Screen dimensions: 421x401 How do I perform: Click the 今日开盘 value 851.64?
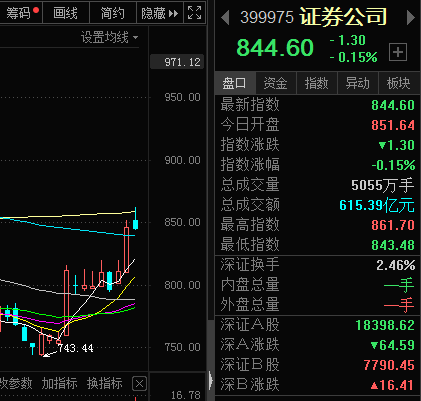[x=393, y=125]
